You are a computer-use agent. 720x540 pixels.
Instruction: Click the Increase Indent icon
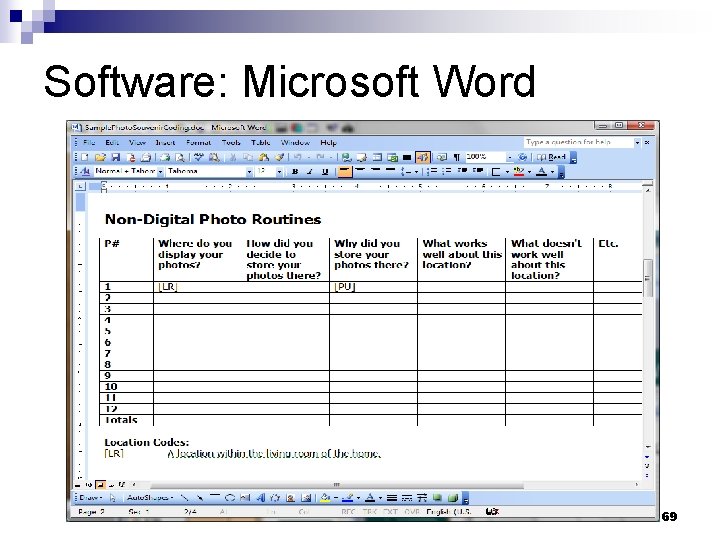(478, 172)
